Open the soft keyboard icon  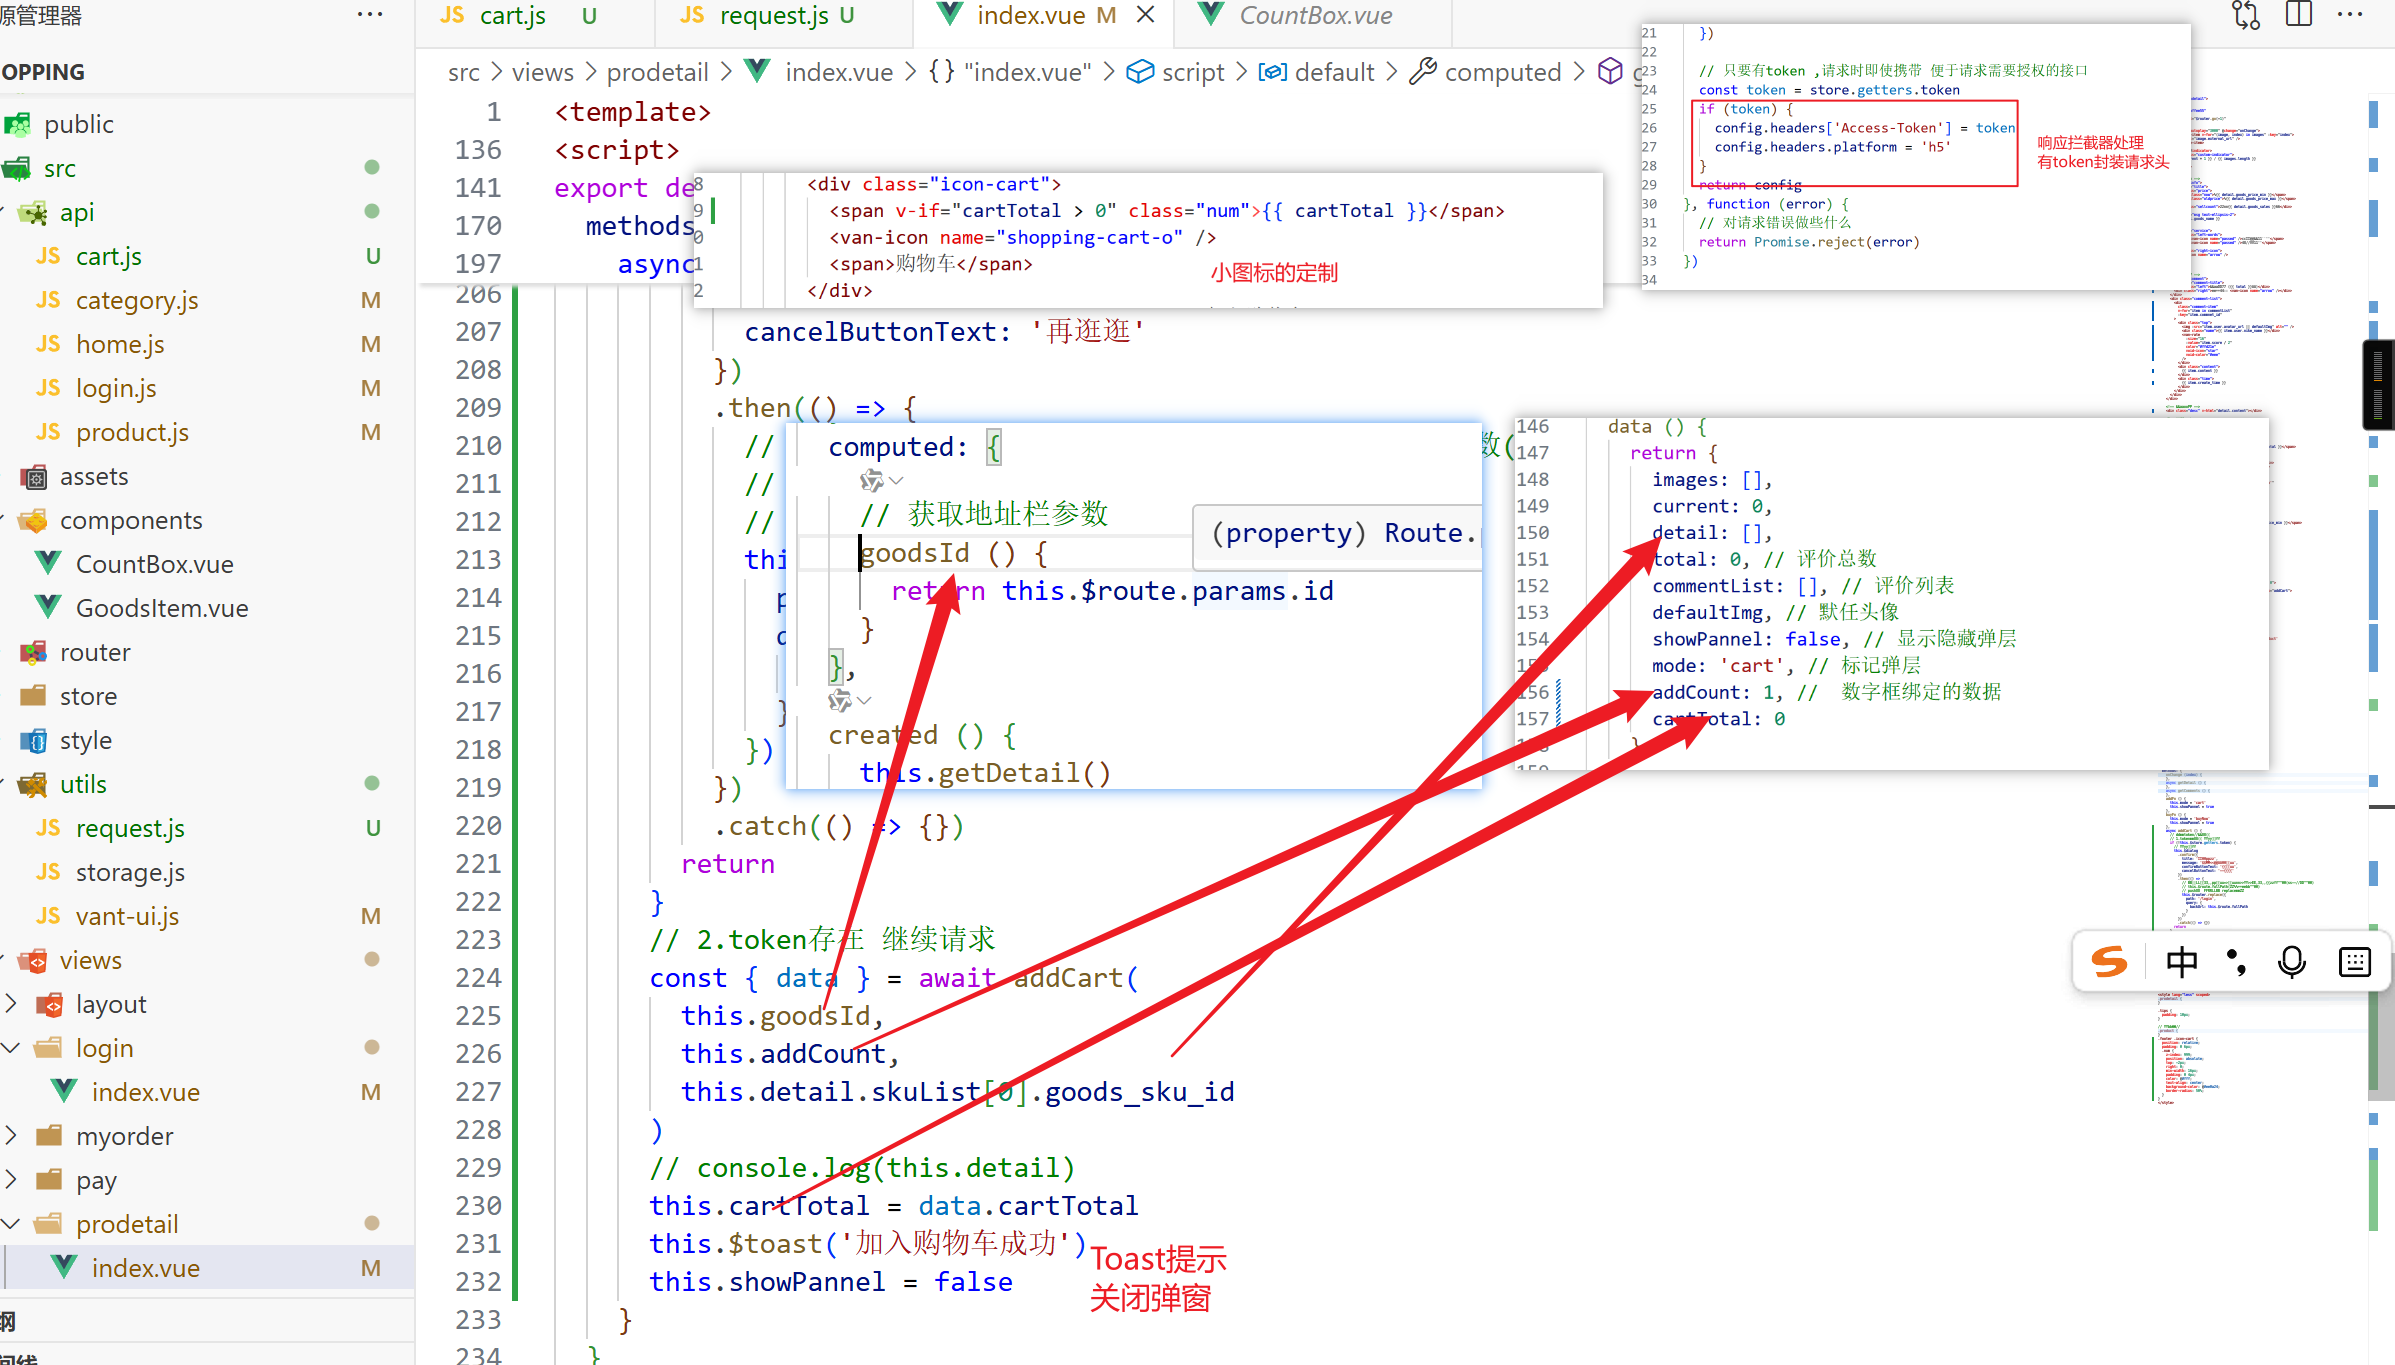pyautogui.click(x=2355, y=962)
